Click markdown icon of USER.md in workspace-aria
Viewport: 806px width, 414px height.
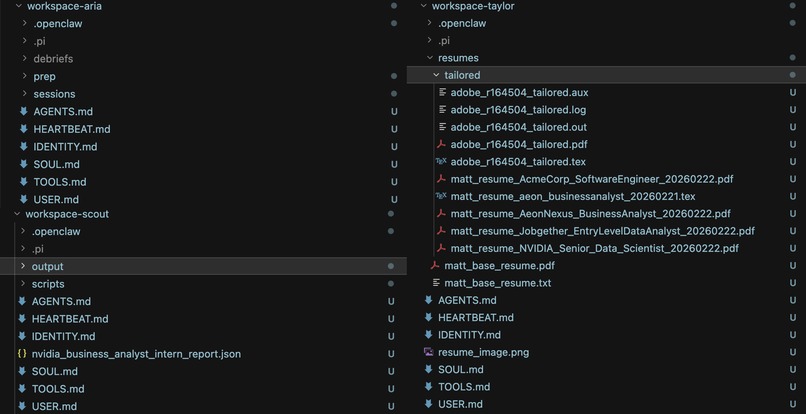tap(23, 199)
